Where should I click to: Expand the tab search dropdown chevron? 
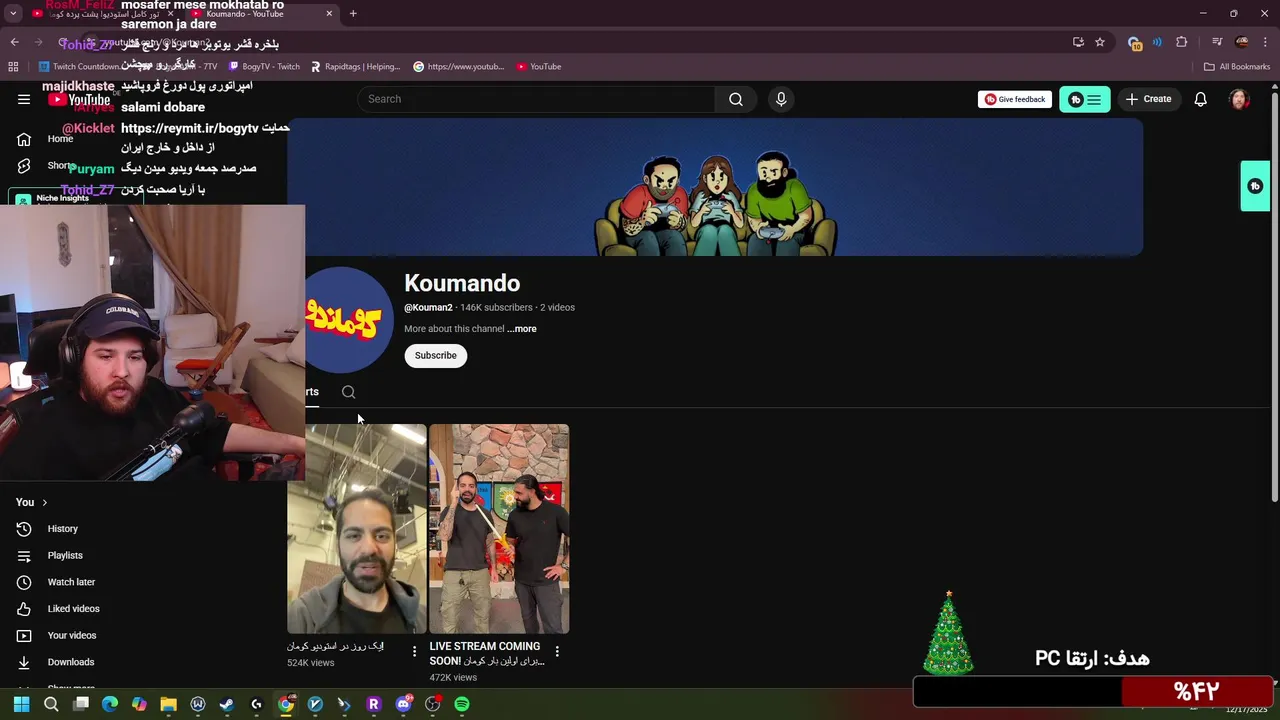click(x=13, y=14)
